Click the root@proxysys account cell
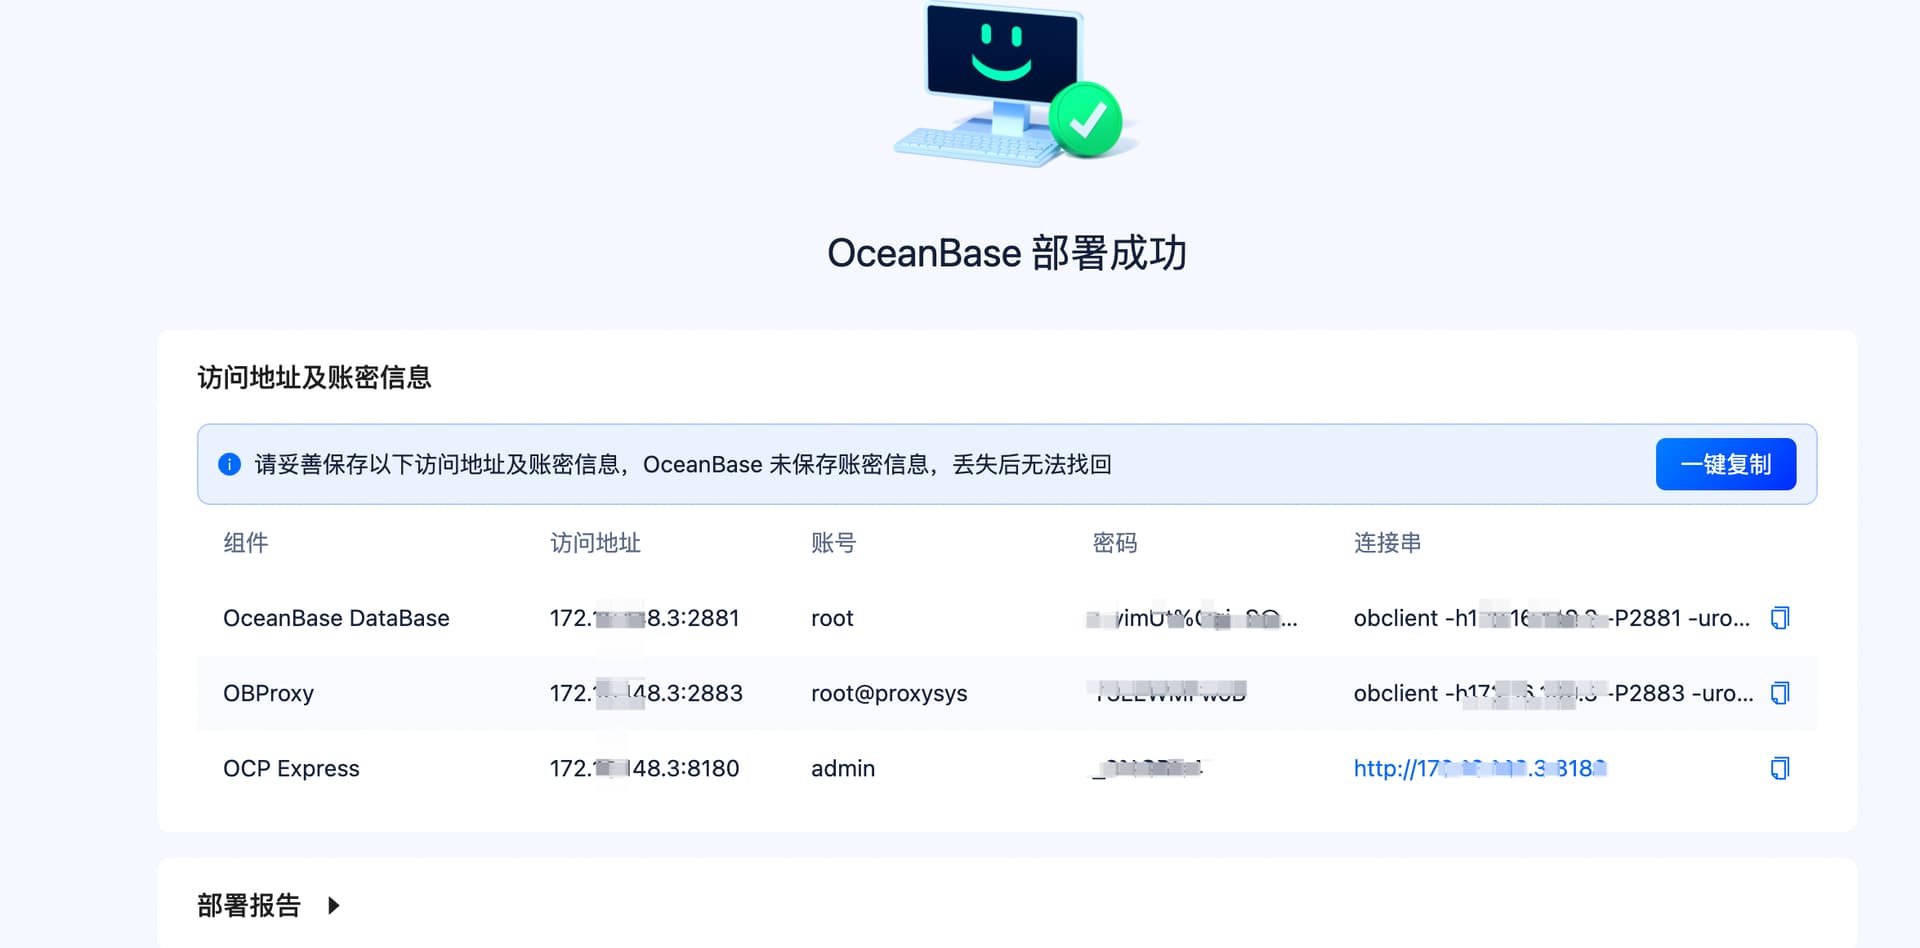Viewport: 1920px width, 948px height. 889,693
